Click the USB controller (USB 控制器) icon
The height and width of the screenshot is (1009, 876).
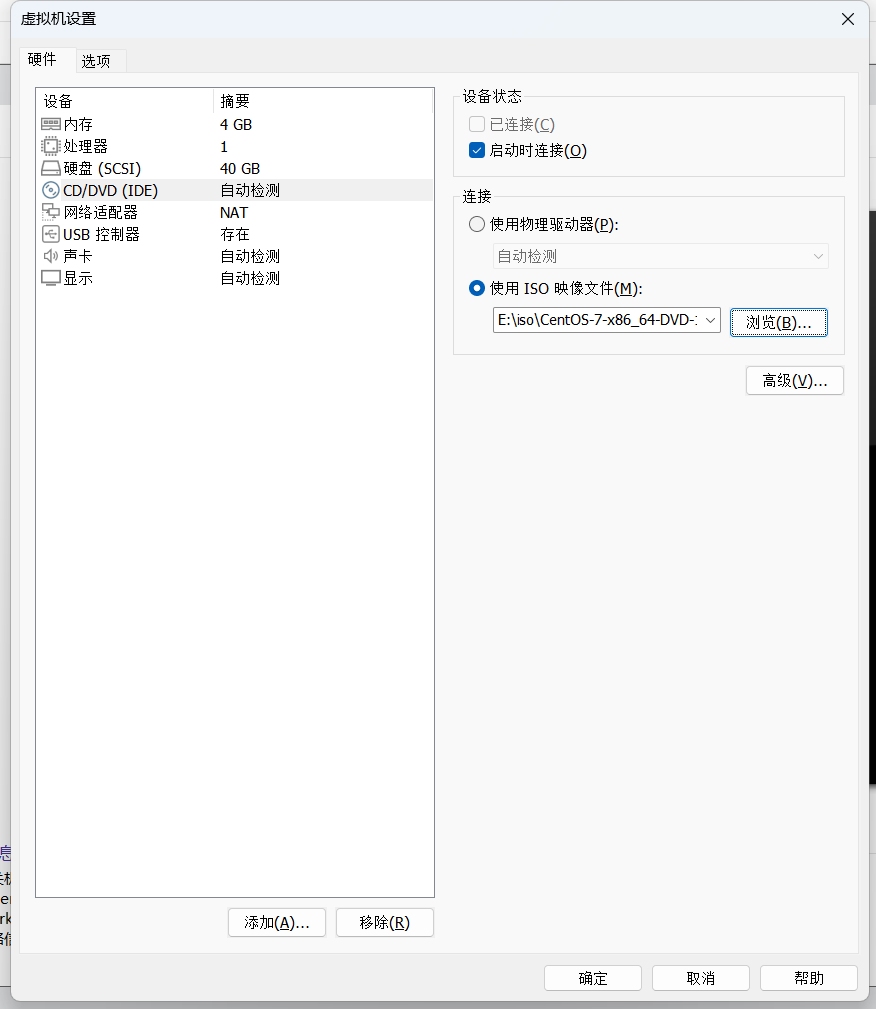(x=51, y=234)
